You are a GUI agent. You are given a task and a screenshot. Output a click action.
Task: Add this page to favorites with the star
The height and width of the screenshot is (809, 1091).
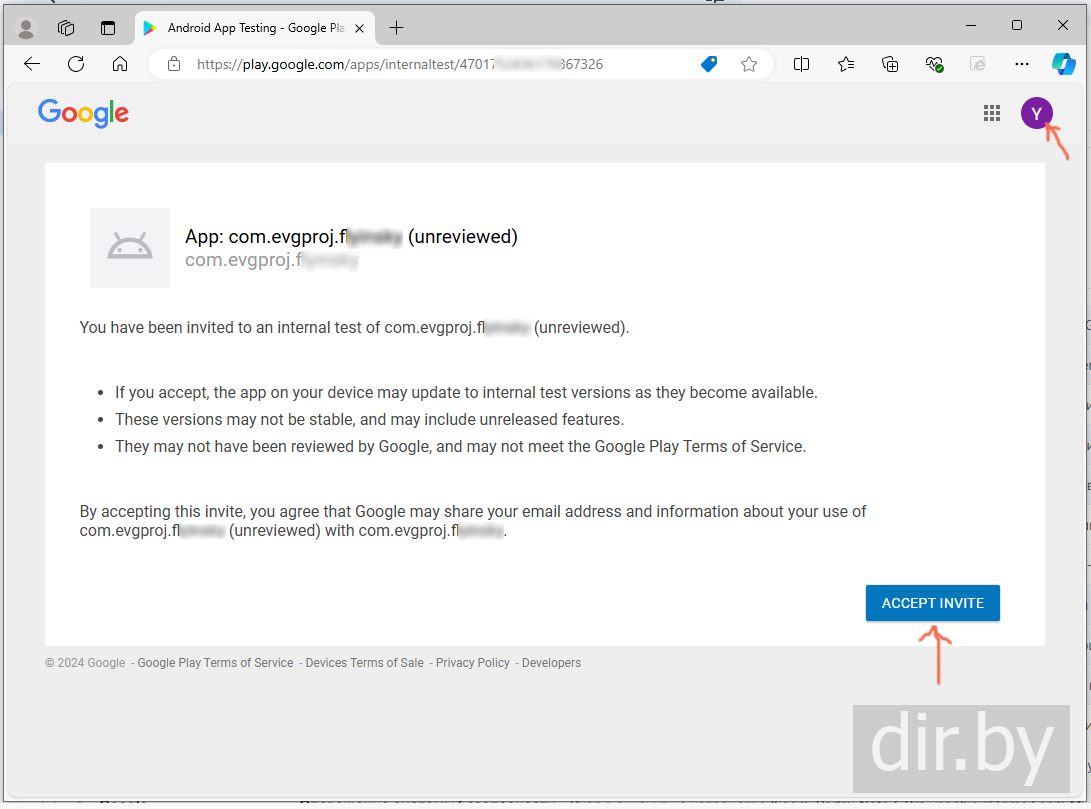(x=749, y=65)
